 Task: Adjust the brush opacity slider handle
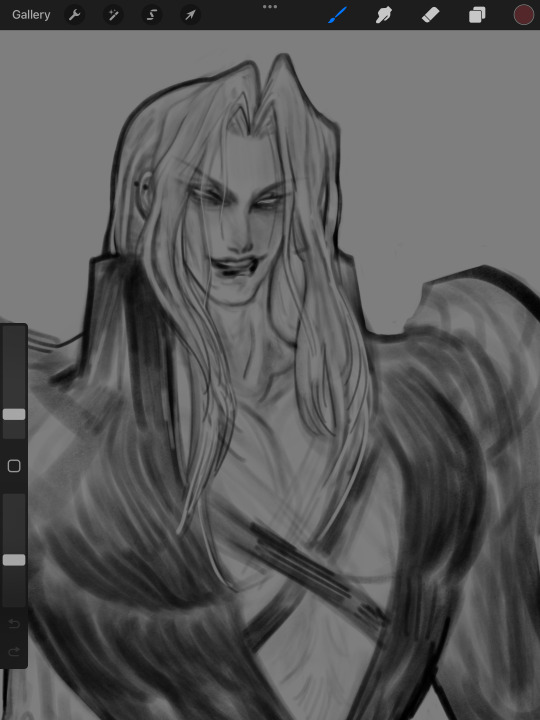(14, 560)
